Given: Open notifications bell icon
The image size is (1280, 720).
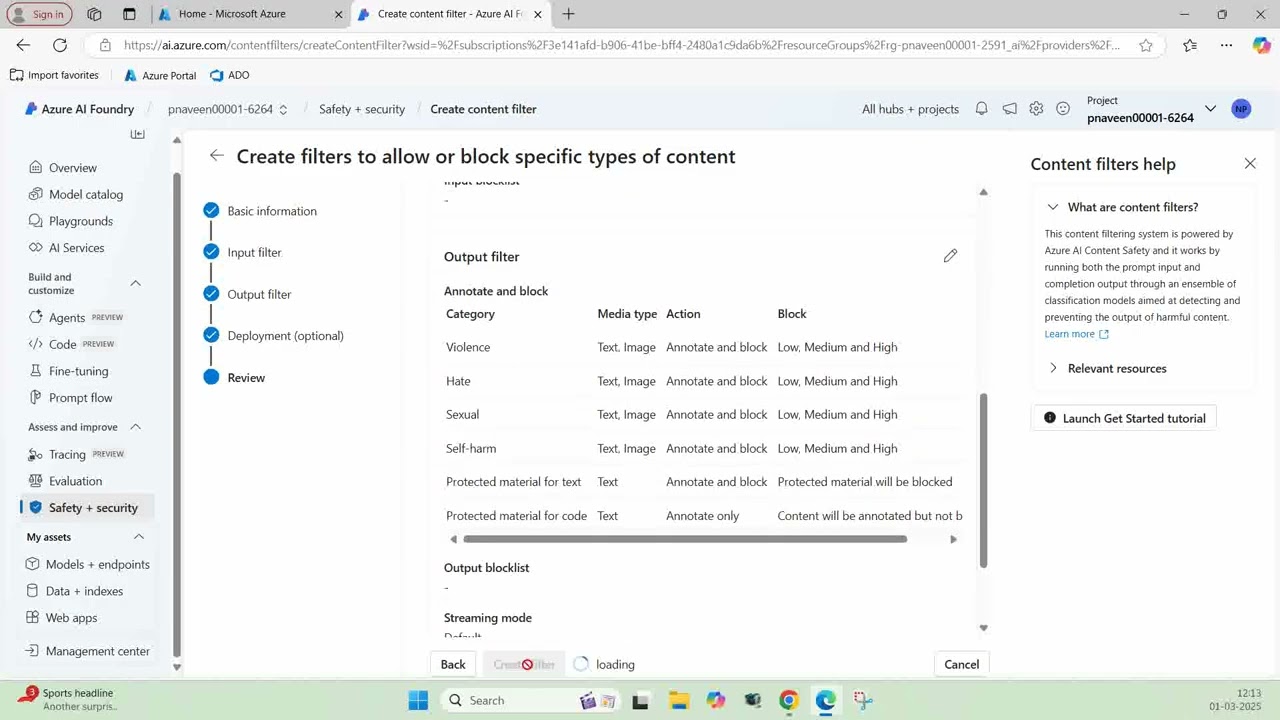Looking at the screenshot, I should (982, 109).
